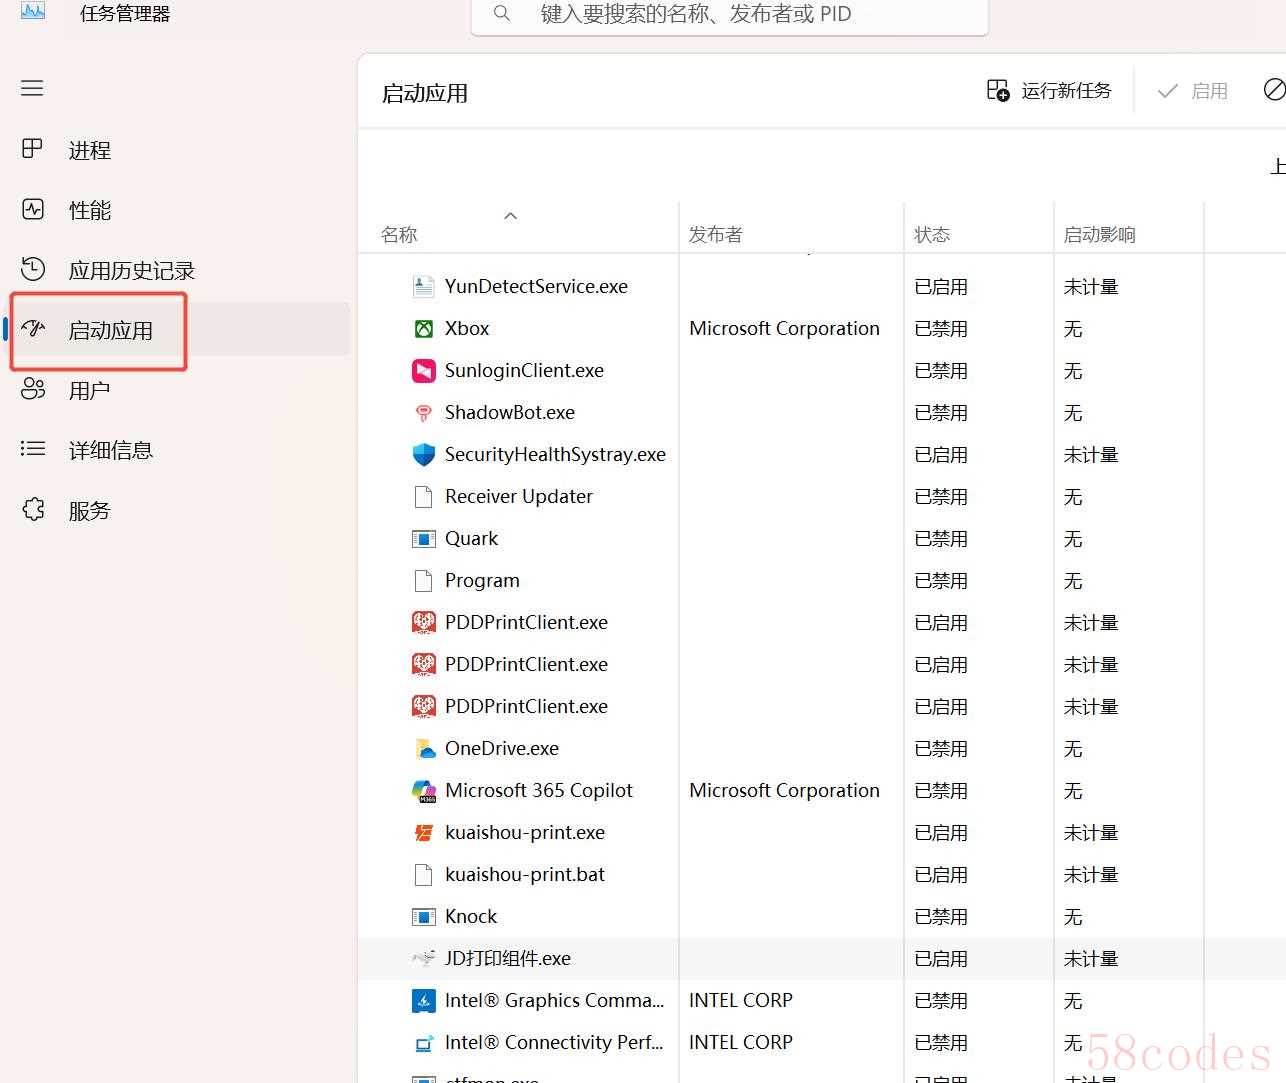Click INTEL CORP publisher of Intel Graphics Command
1286x1083 pixels.
(x=741, y=1000)
